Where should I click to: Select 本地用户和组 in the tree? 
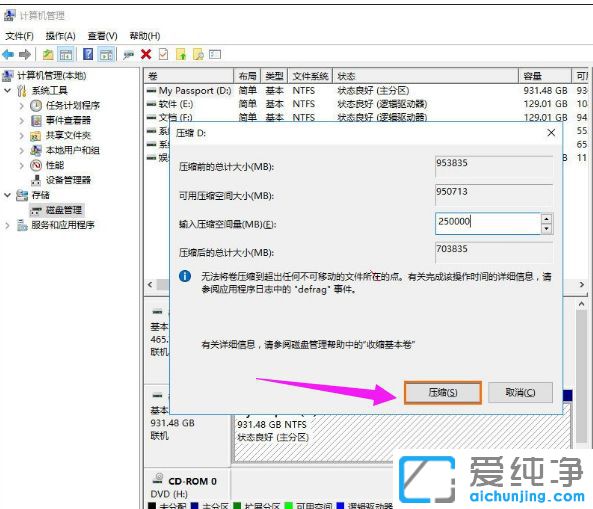click(73, 150)
